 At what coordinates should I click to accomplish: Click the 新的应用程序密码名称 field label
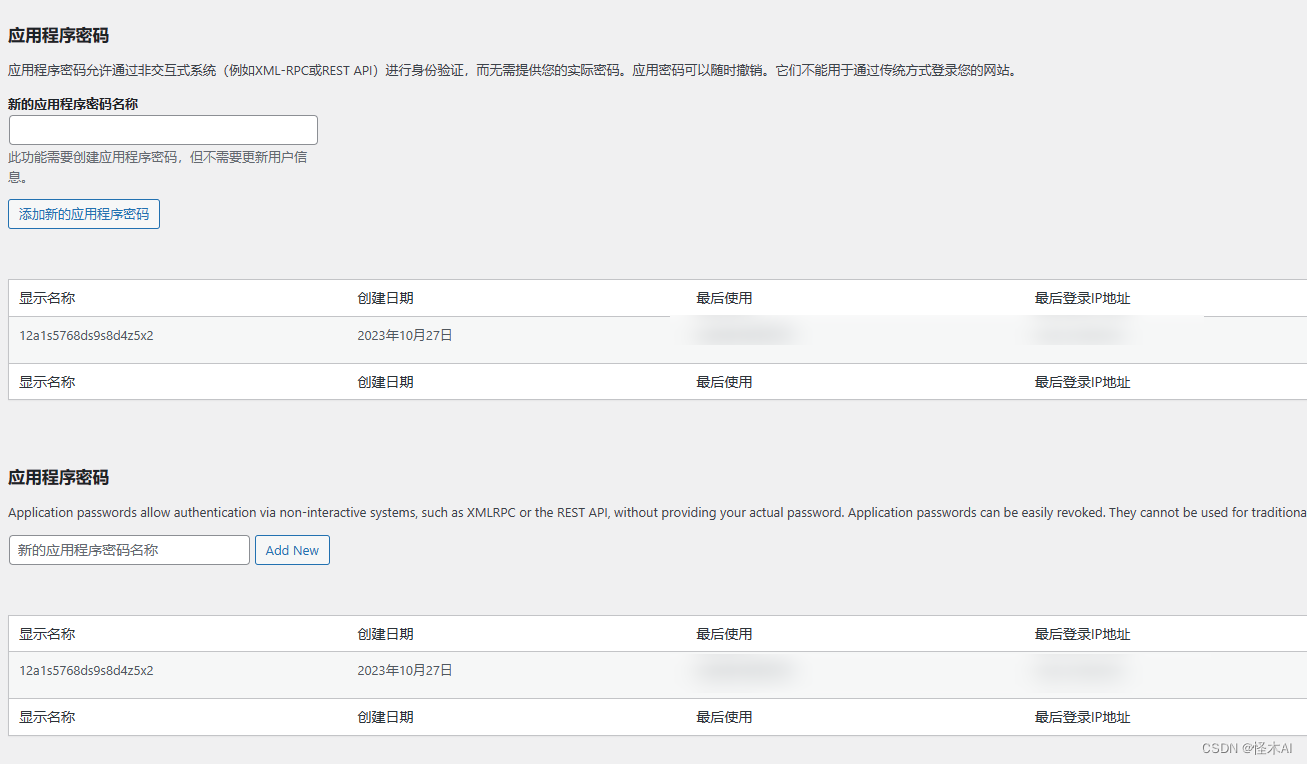click(73, 103)
